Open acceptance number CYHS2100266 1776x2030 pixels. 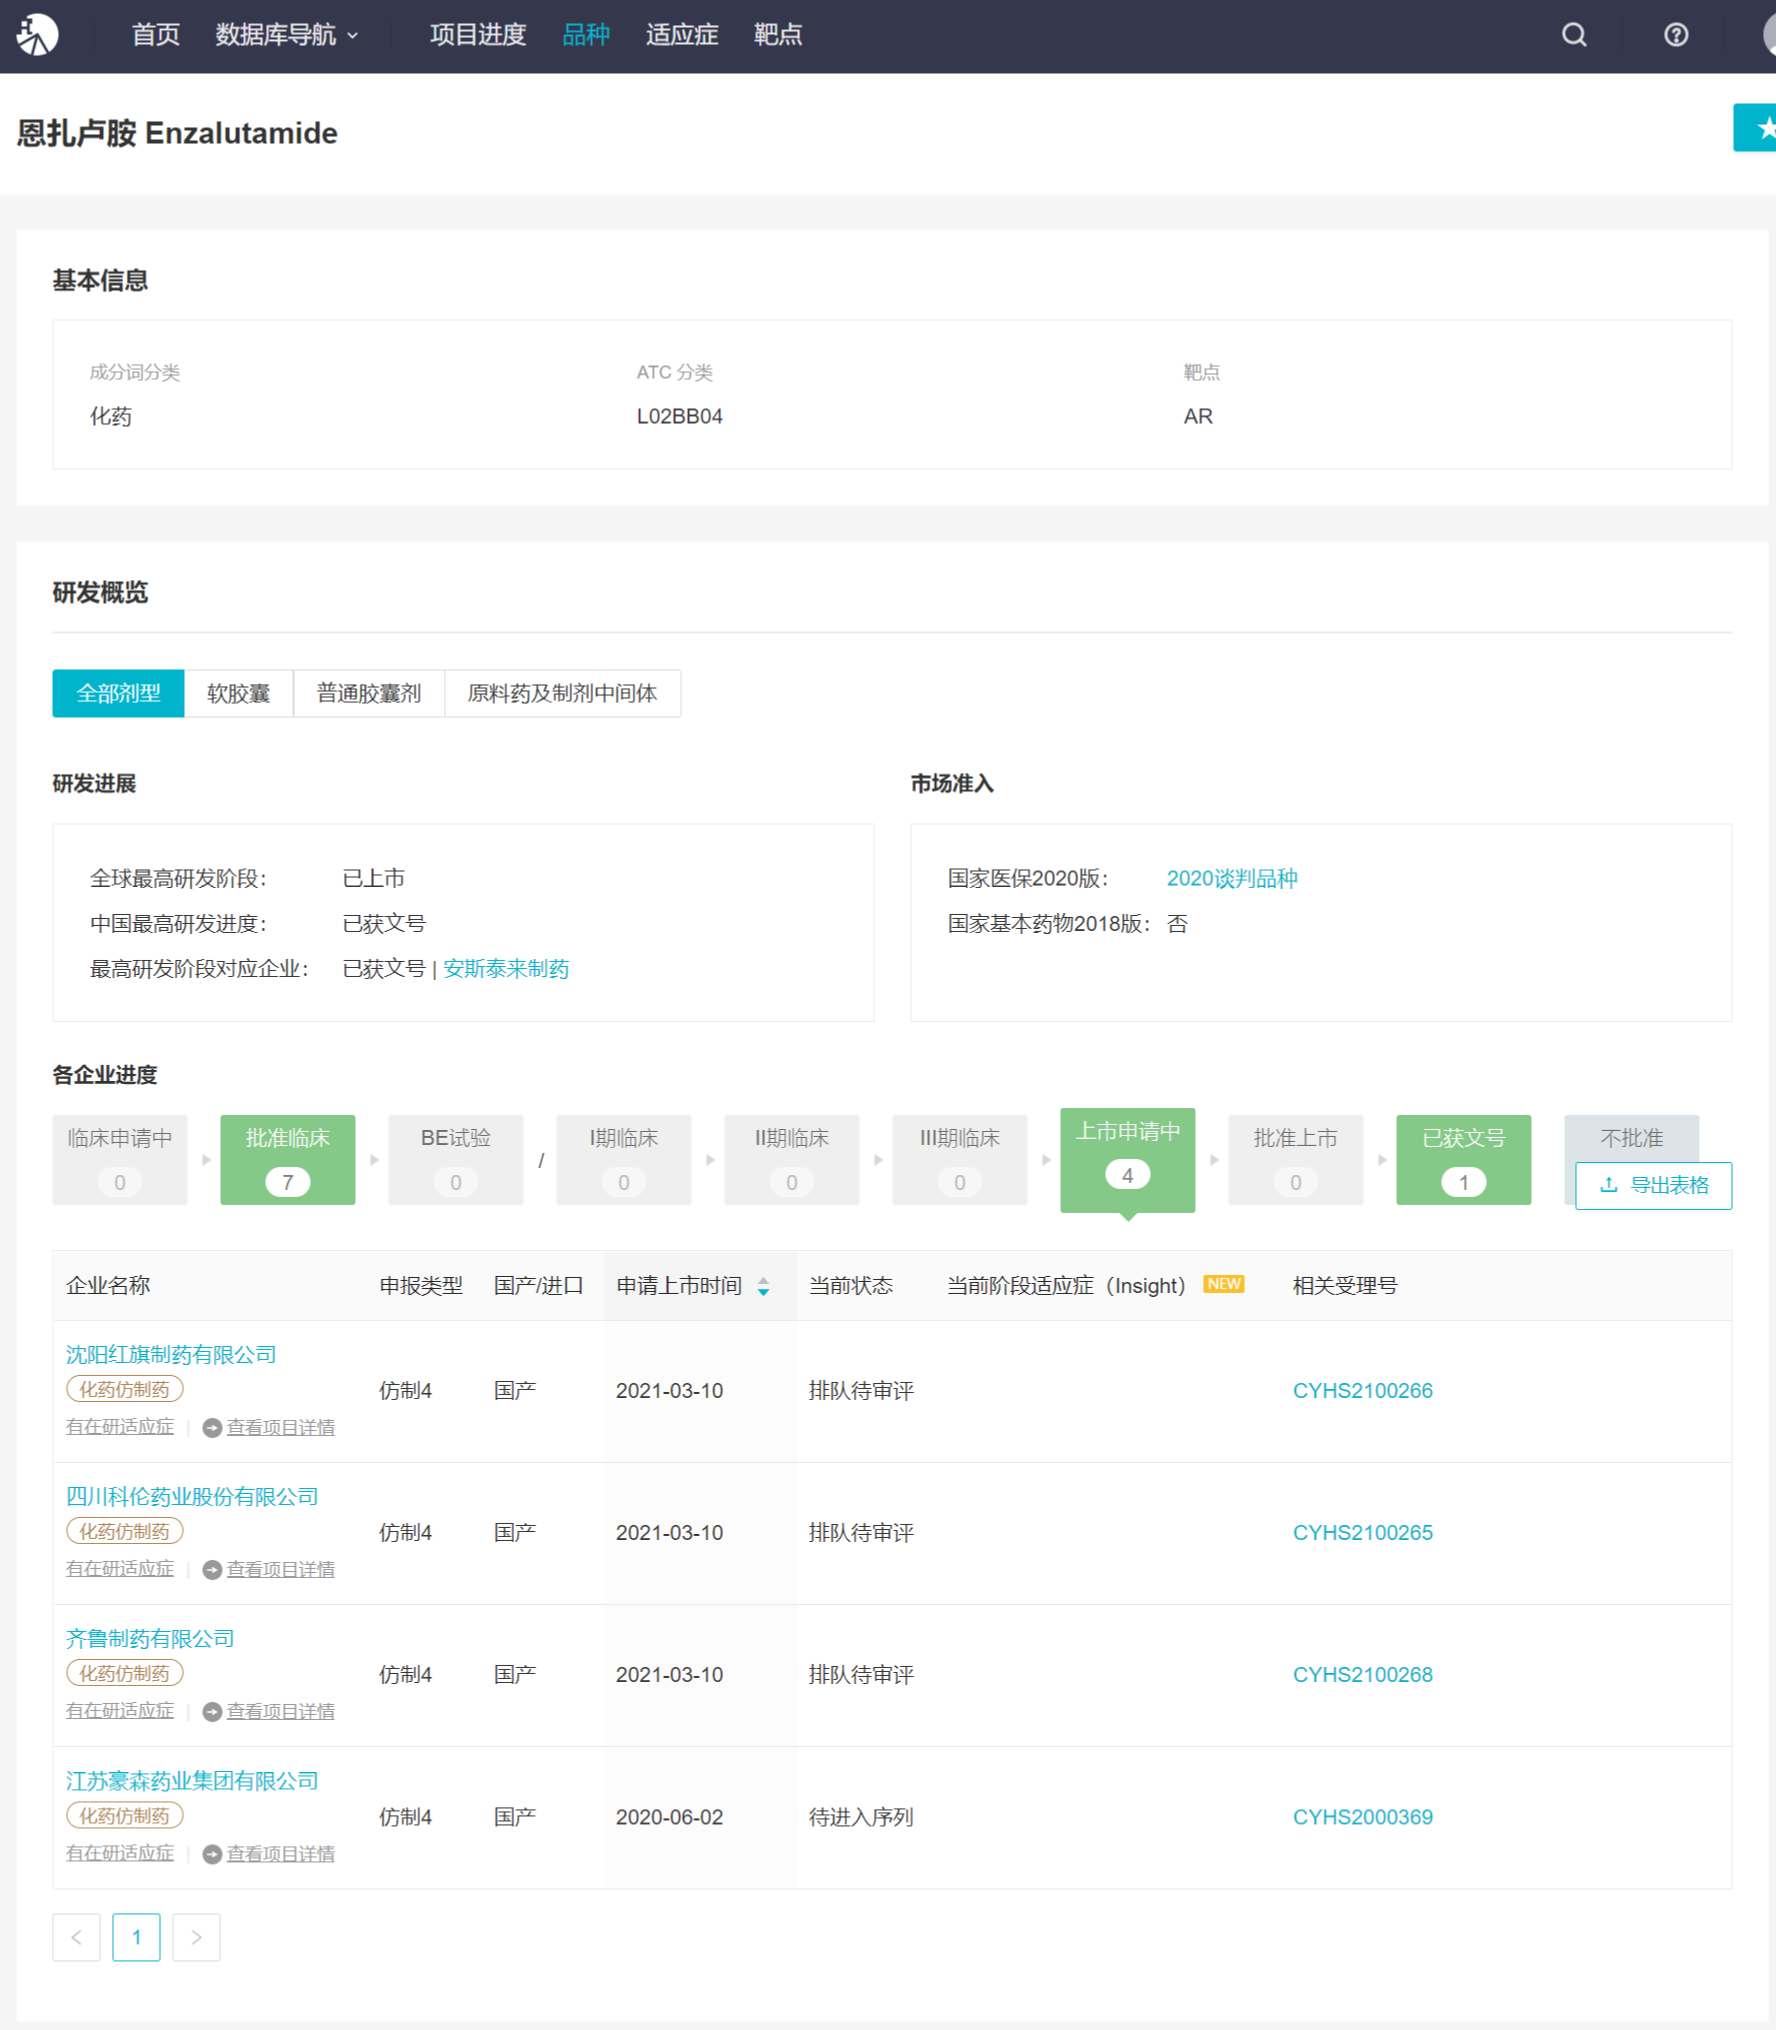tap(1363, 1391)
